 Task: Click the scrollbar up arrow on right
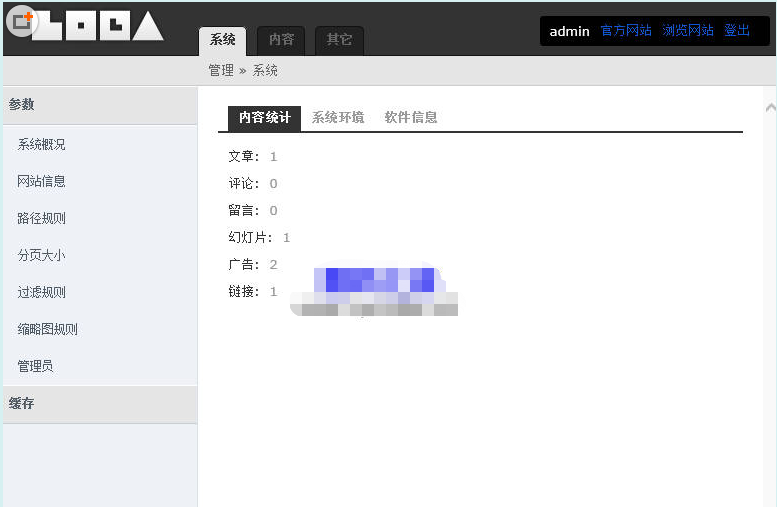tap(769, 107)
